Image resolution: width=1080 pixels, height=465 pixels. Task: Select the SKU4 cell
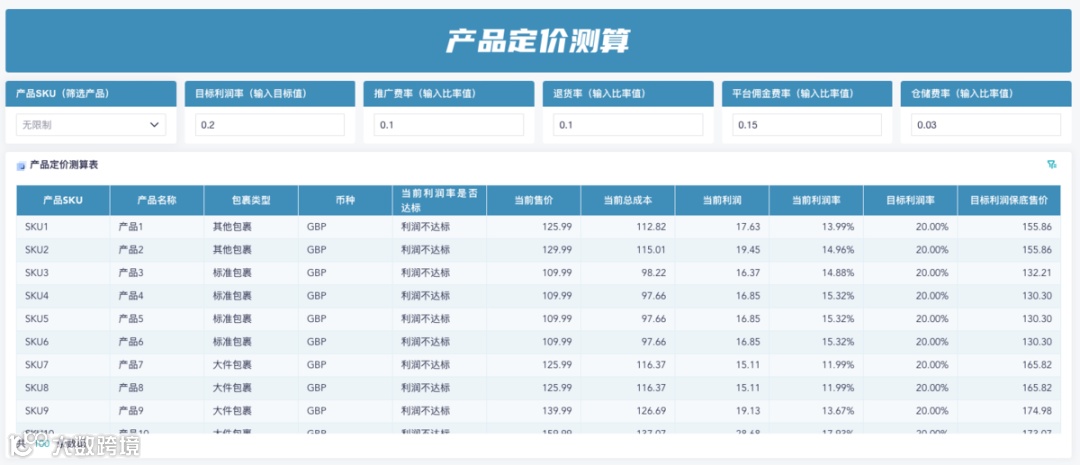63,296
